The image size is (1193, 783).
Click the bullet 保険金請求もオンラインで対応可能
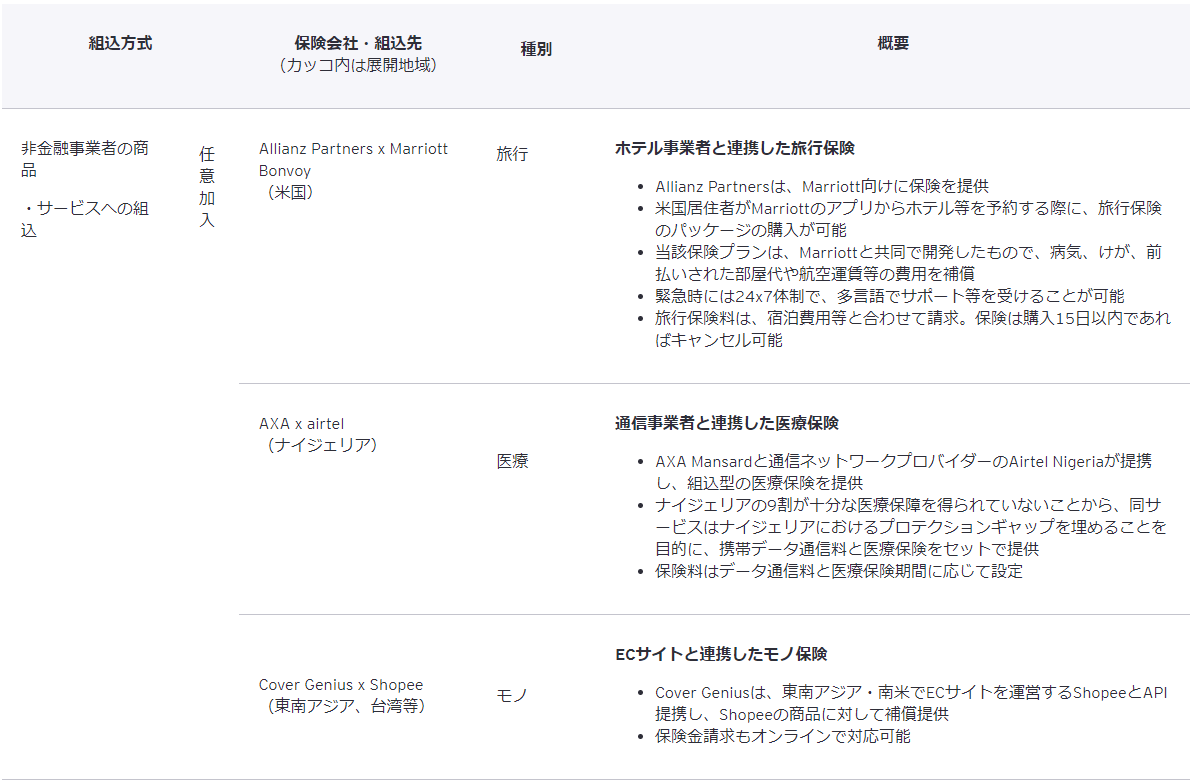coord(782,736)
